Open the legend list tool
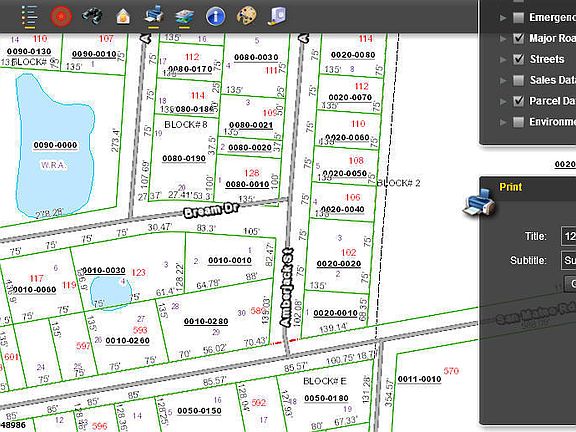This screenshot has width=576, height=432. point(29,16)
